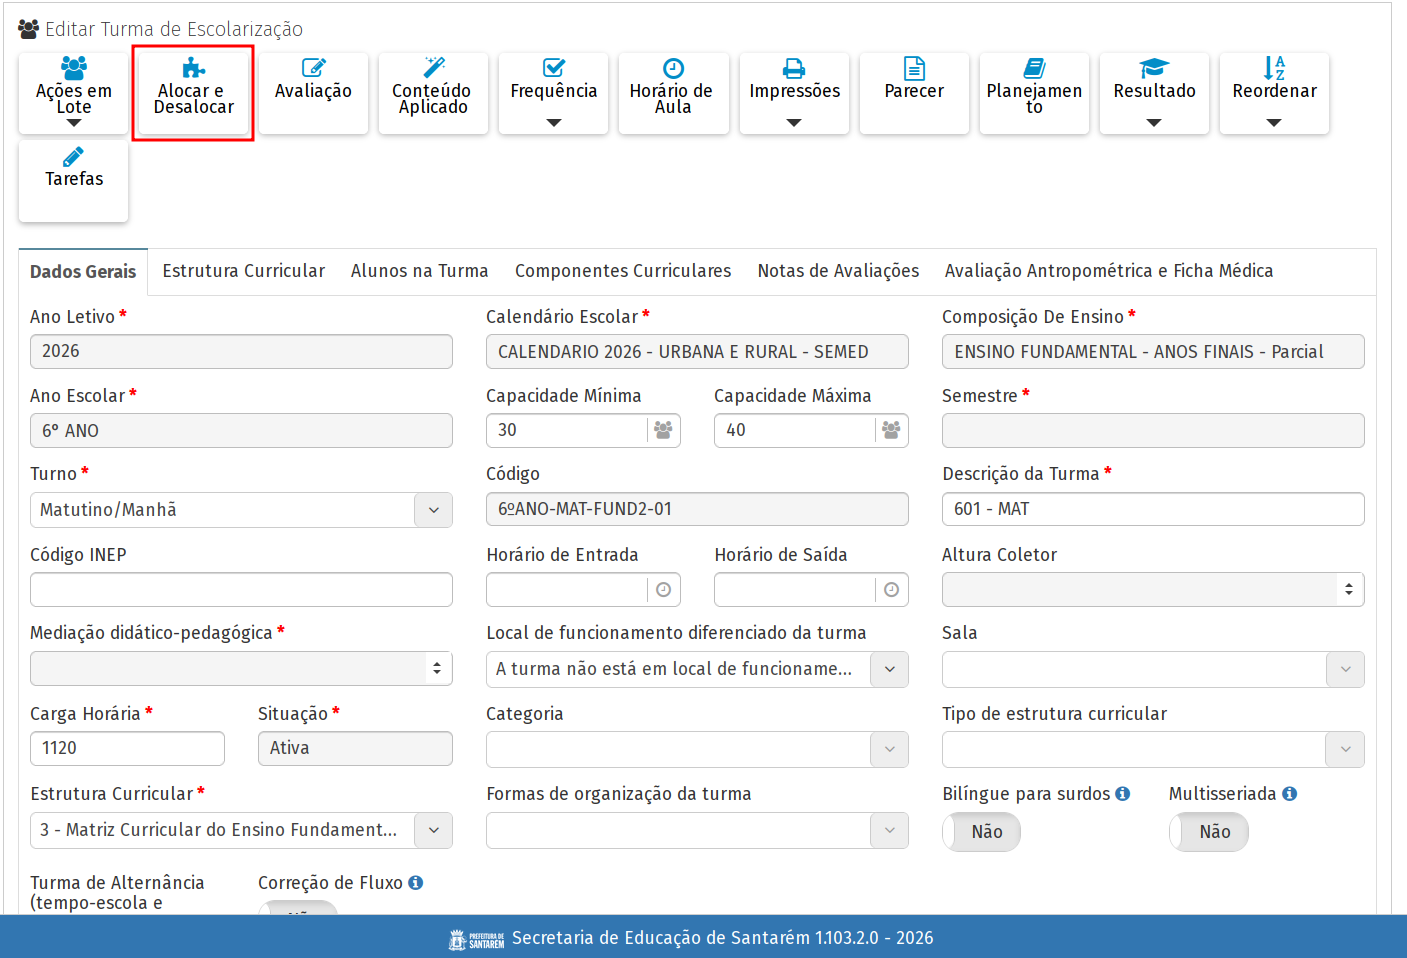
Task: Open the Estrutura Curricular dropdown
Action: [x=433, y=830]
